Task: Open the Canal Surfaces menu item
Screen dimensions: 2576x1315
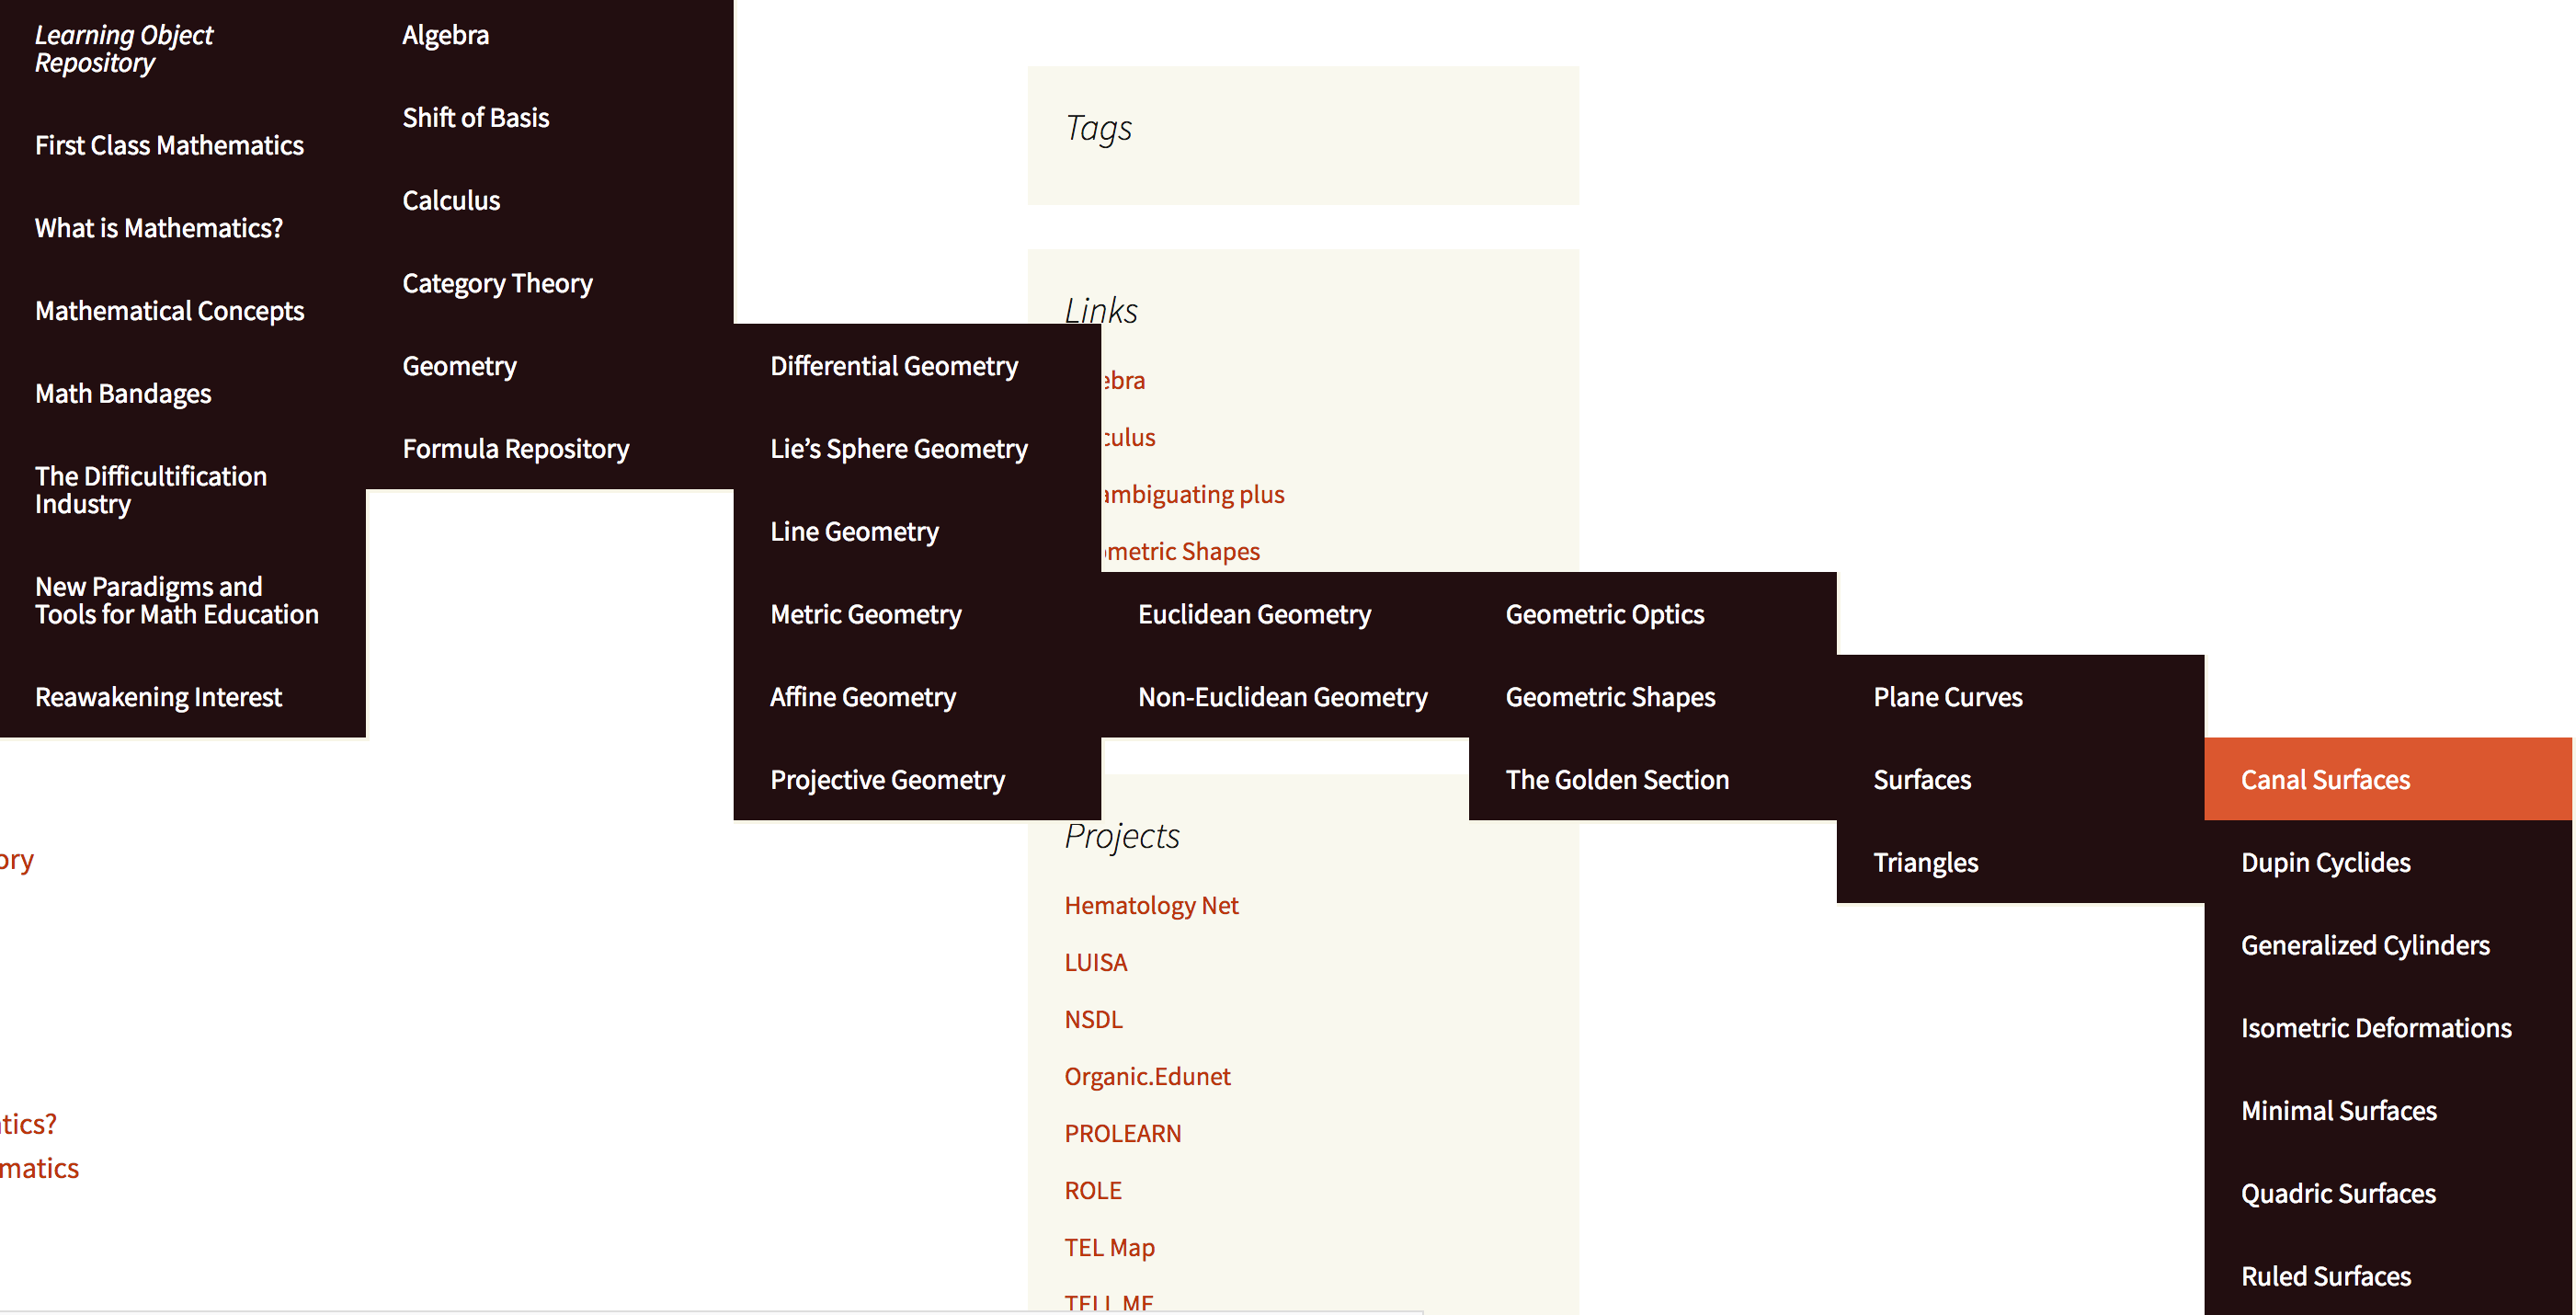Action: click(x=2324, y=779)
